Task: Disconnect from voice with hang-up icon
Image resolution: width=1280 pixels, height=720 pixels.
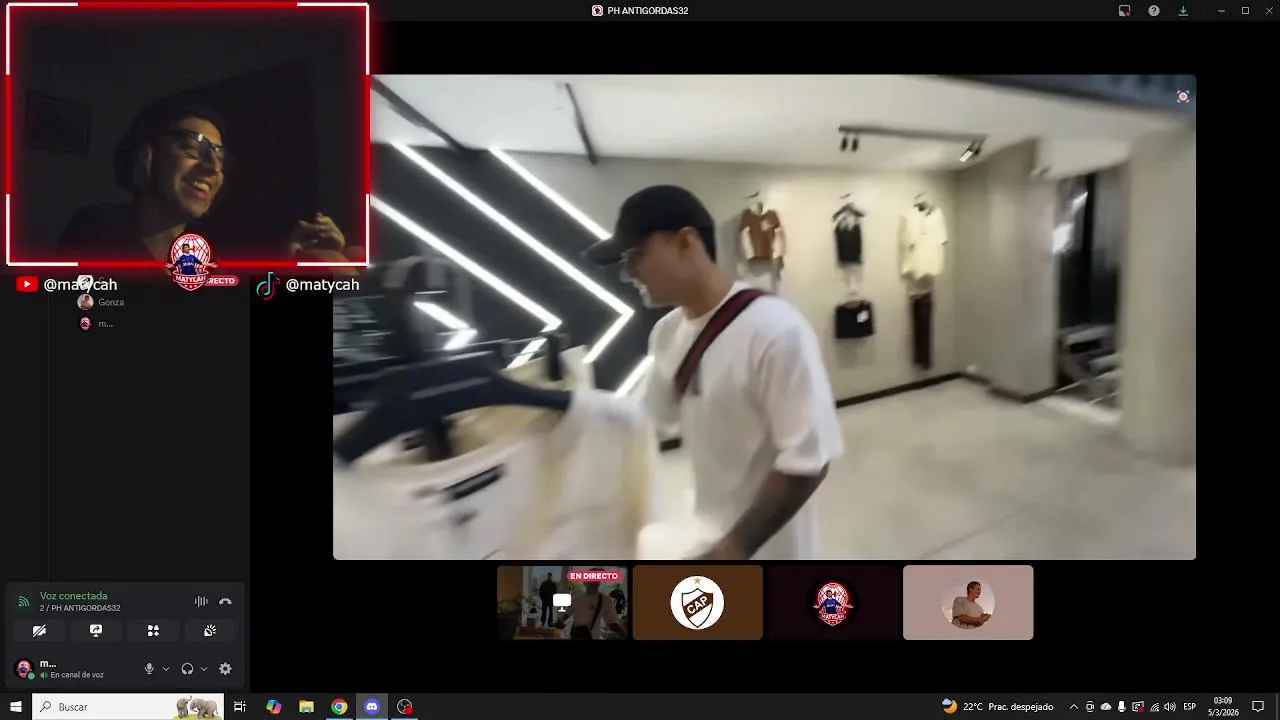Action: click(225, 601)
